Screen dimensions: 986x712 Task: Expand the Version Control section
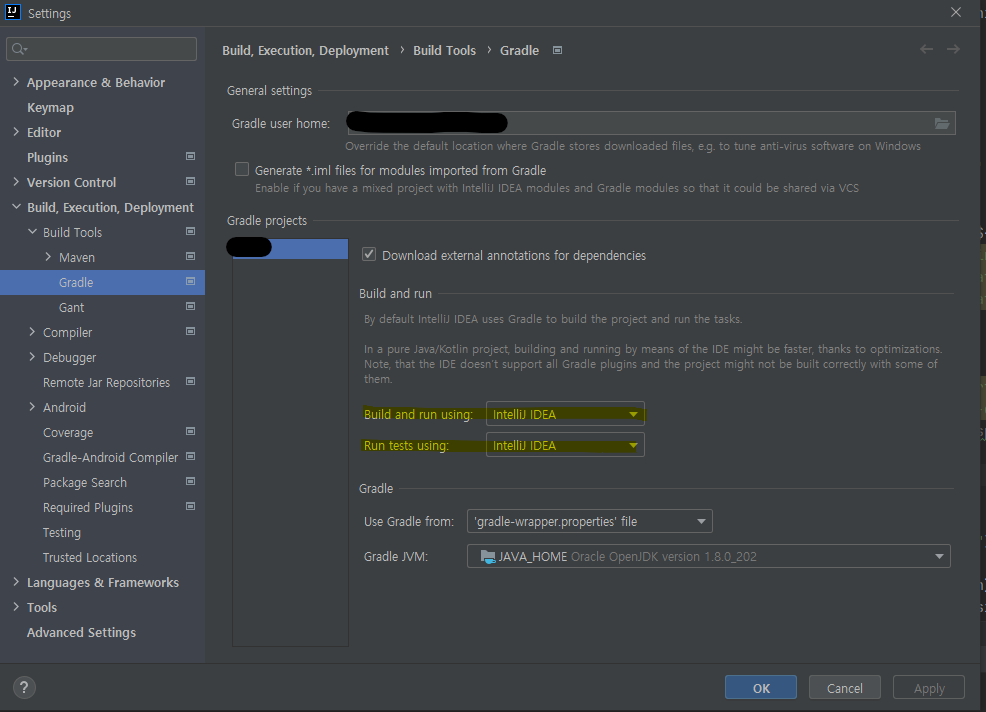pos(16,182)
